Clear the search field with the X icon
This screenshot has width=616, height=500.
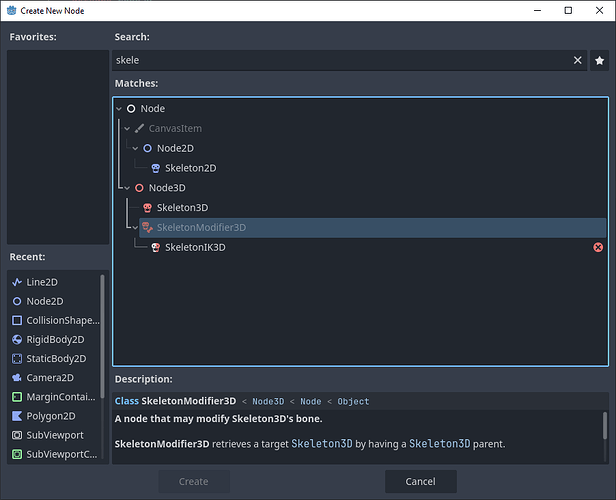577,60
